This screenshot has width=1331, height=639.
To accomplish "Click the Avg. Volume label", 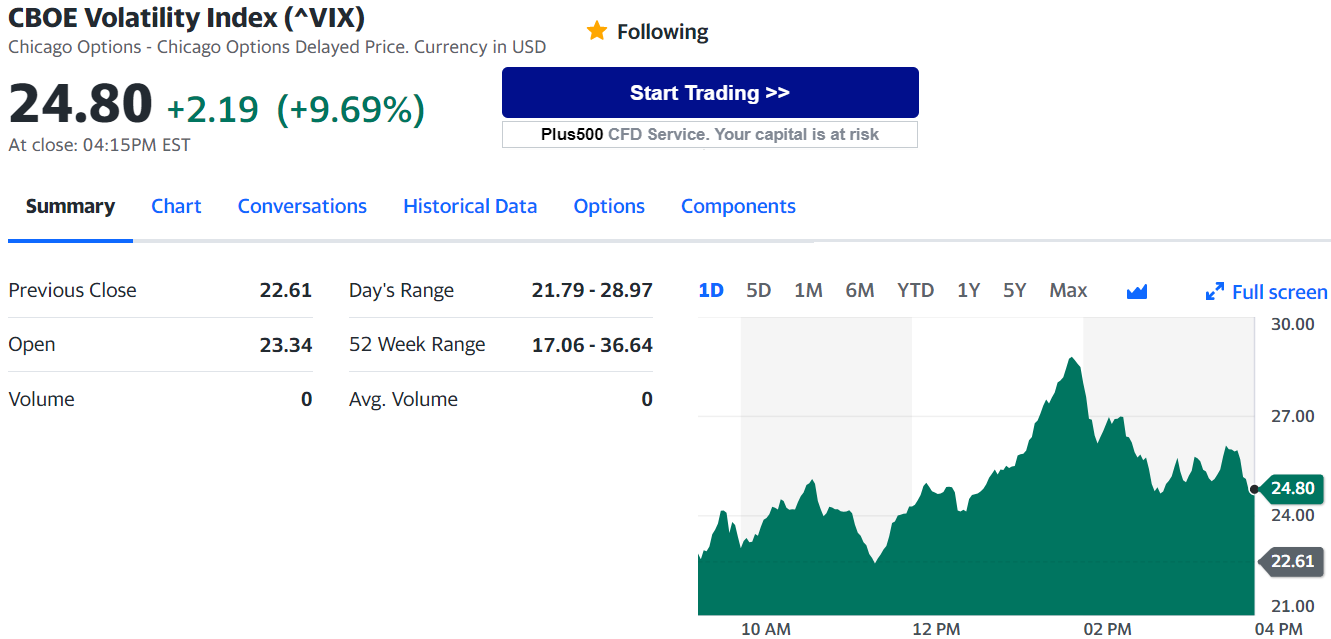I will tap(403, 399).
